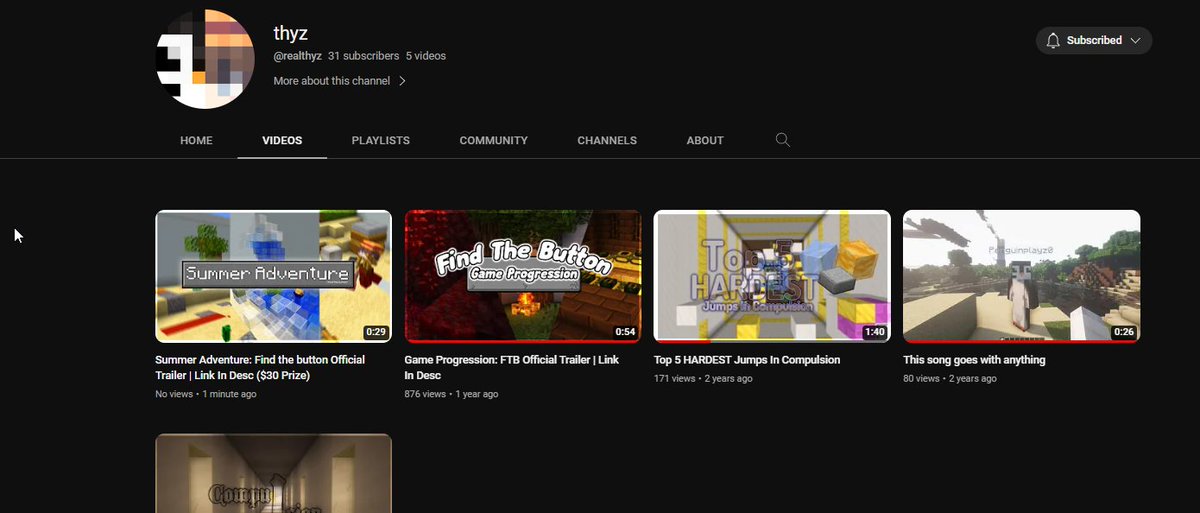The width and height of the screenshot is (1200, 513).
Task: Expand the Subscribed dropdown arrow
Action: (x=1135, y=41)
